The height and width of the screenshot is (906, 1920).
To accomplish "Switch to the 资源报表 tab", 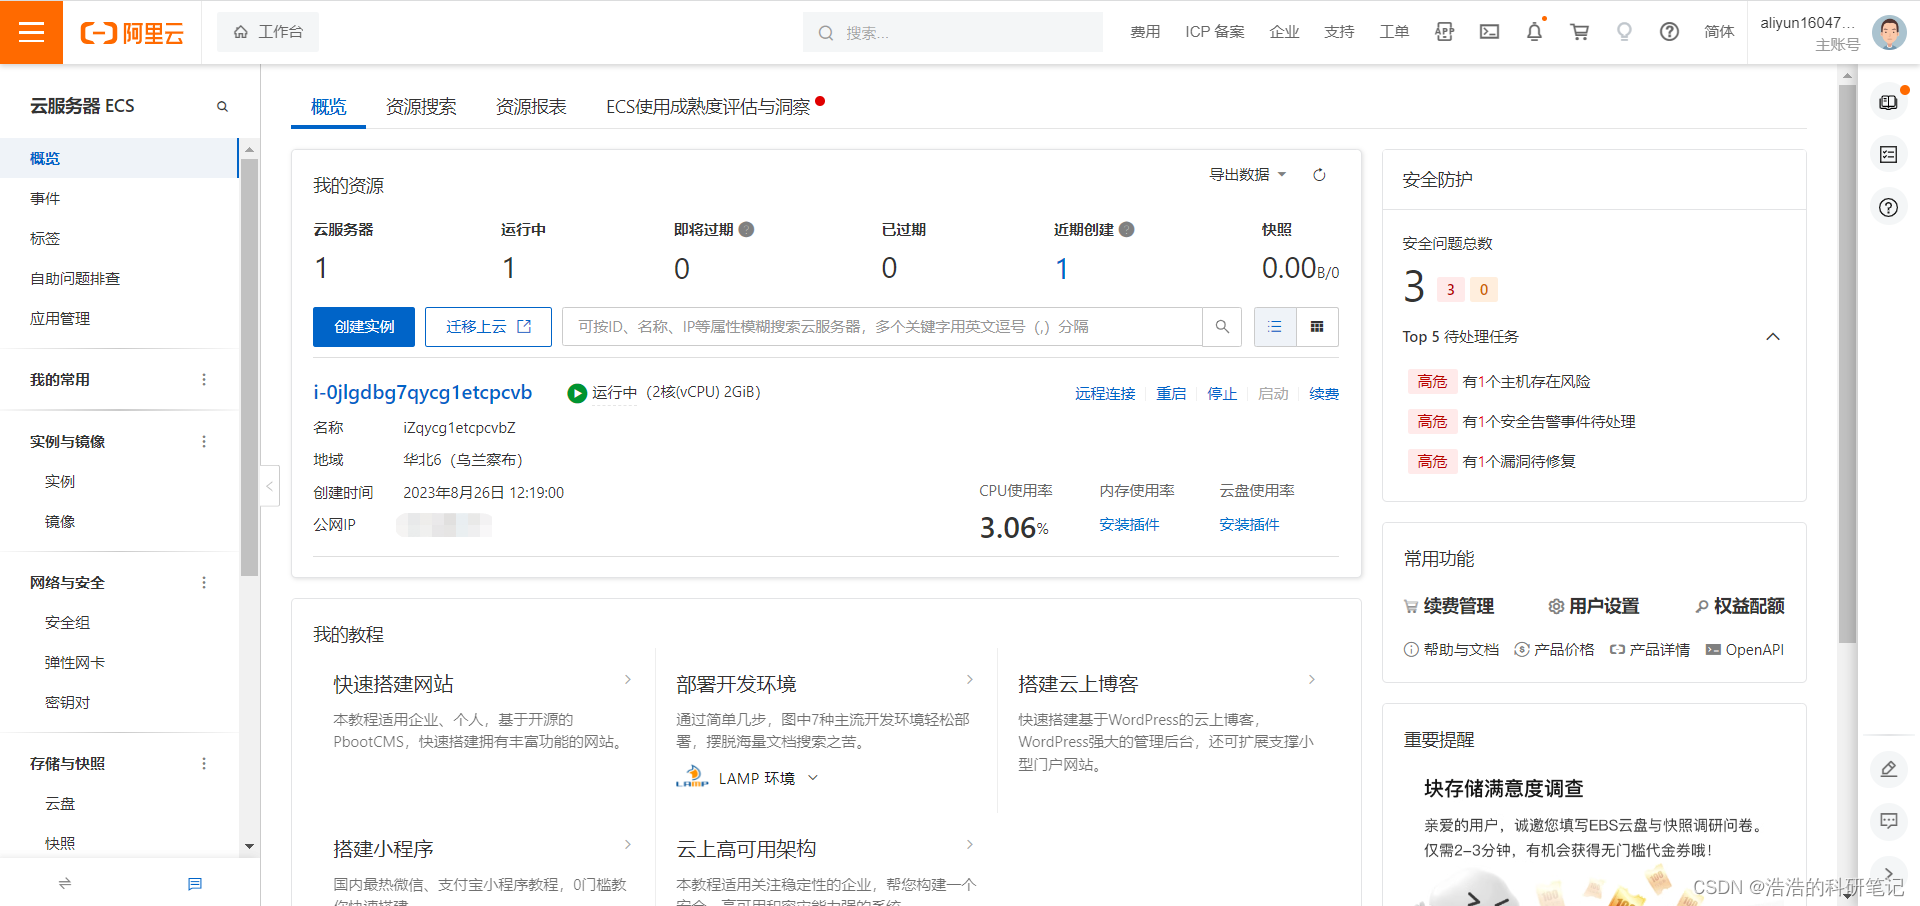I will 530,107.
